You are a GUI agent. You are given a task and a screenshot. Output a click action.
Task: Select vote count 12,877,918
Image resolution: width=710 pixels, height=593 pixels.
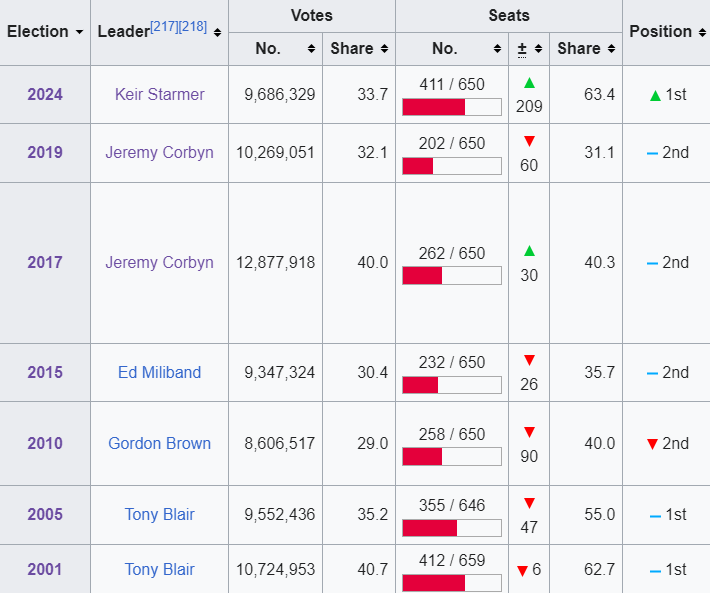click(275, 263)
